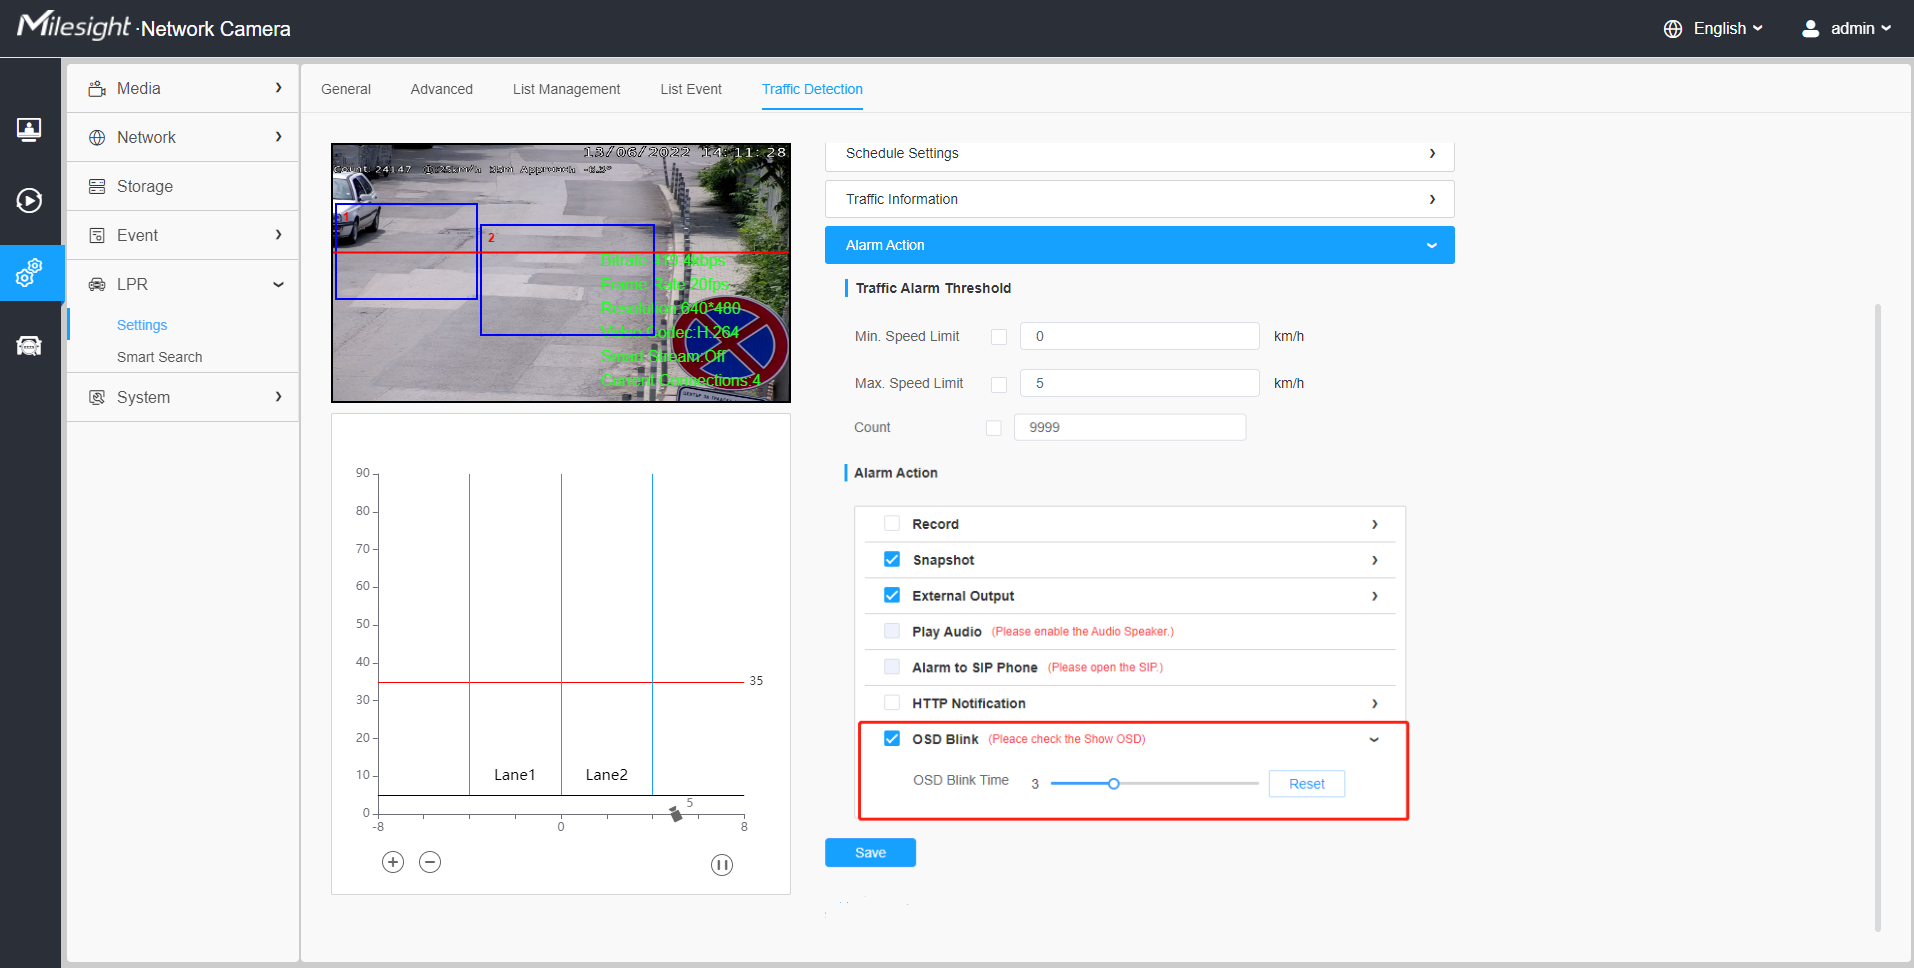Open the admin user dropdown
Image resolution: width=1914 pixels, height=968 pixels.
(x=1846, y=29)
